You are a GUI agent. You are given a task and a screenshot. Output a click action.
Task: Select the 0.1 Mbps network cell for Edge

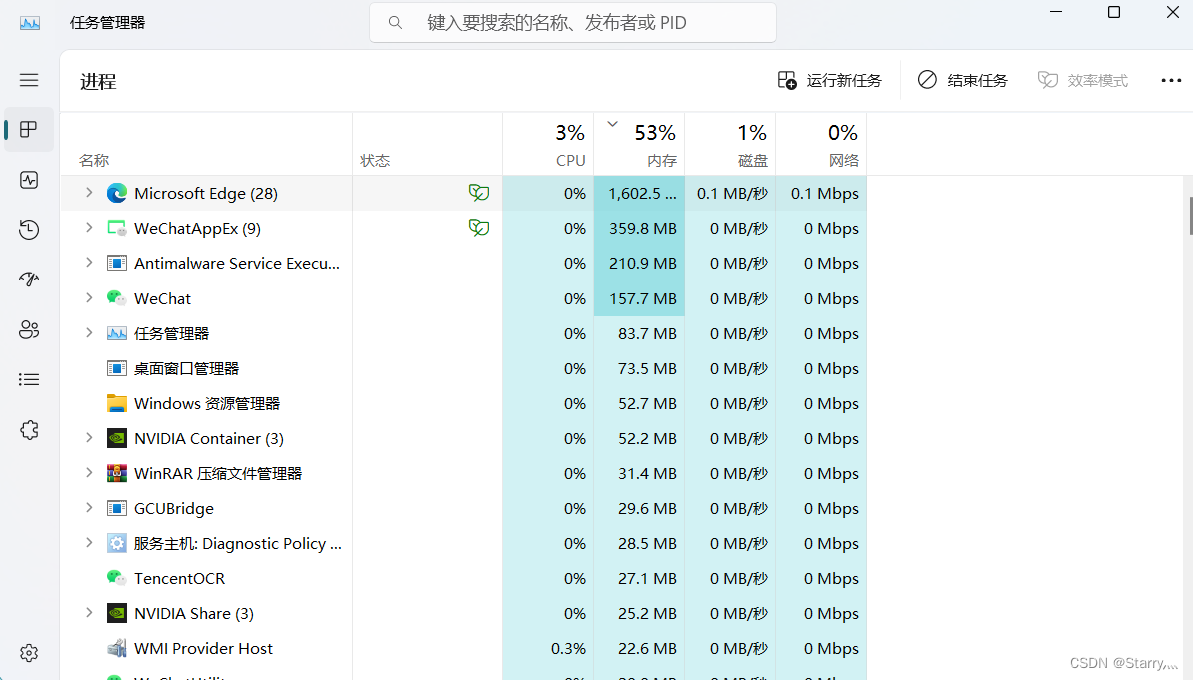(x=821, y=193)
